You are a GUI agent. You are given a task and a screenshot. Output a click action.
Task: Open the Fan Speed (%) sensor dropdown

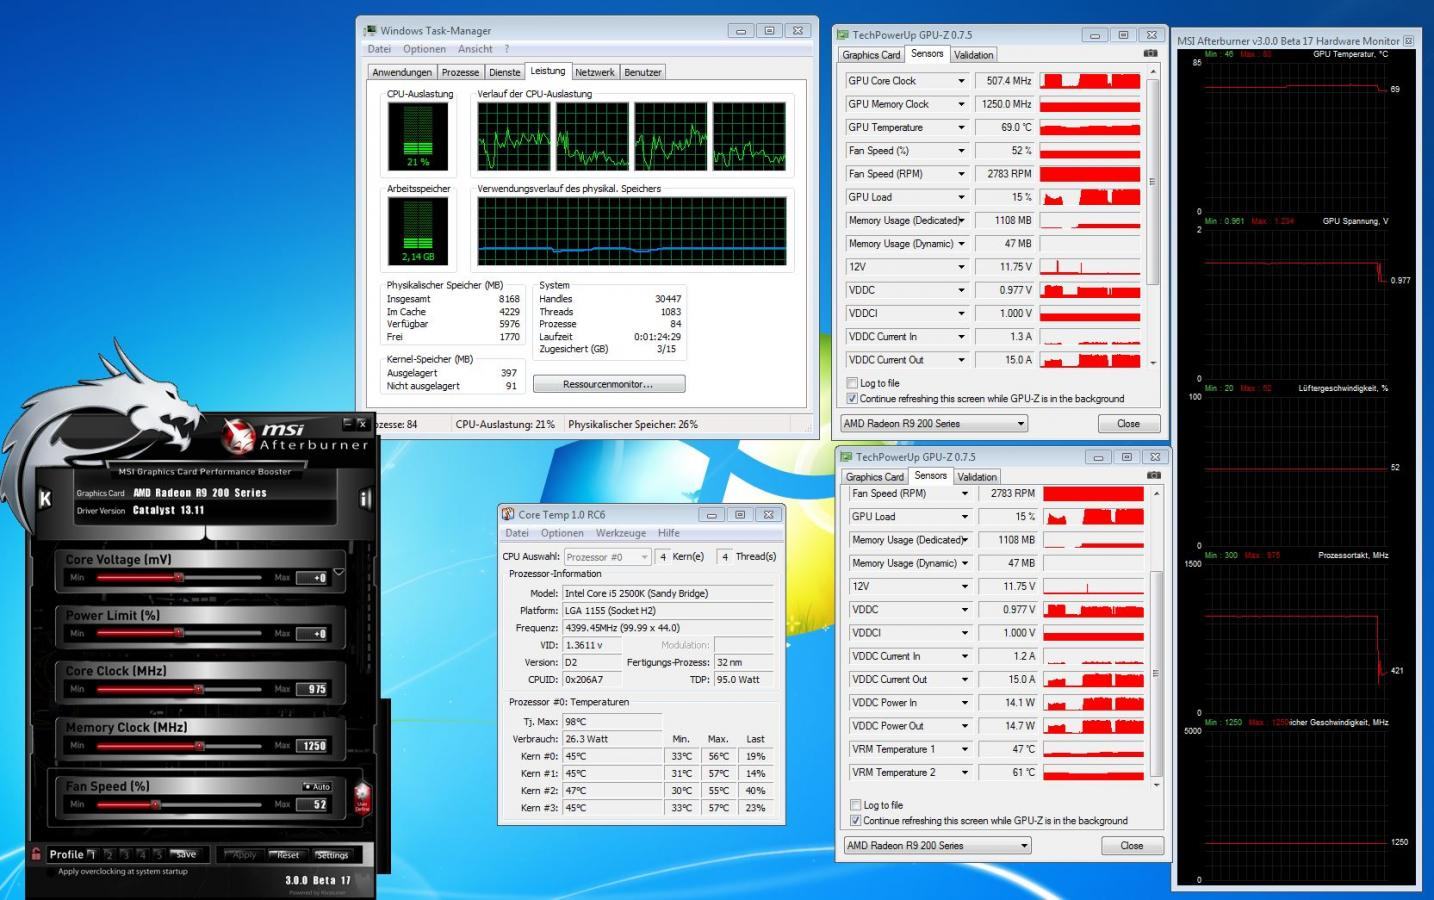point(962,151)
